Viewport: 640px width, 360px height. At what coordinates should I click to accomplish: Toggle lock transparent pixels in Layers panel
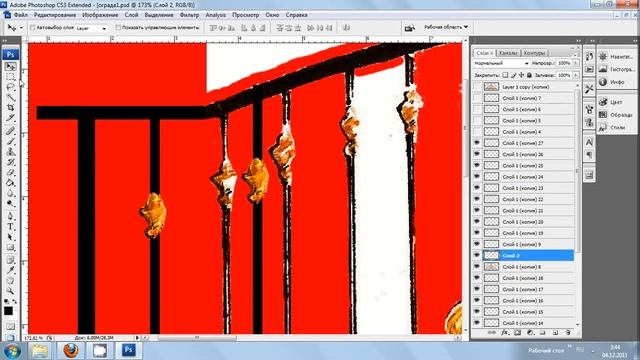[505, 75]
